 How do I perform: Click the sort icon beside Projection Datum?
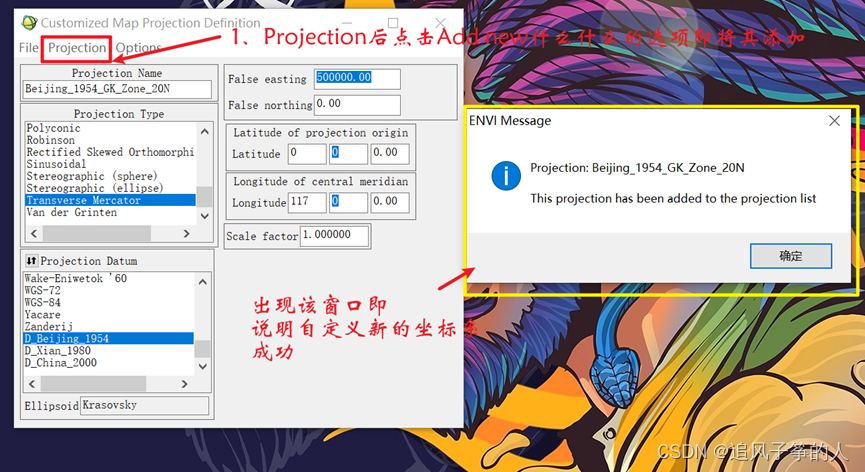[x=31, y=260]
